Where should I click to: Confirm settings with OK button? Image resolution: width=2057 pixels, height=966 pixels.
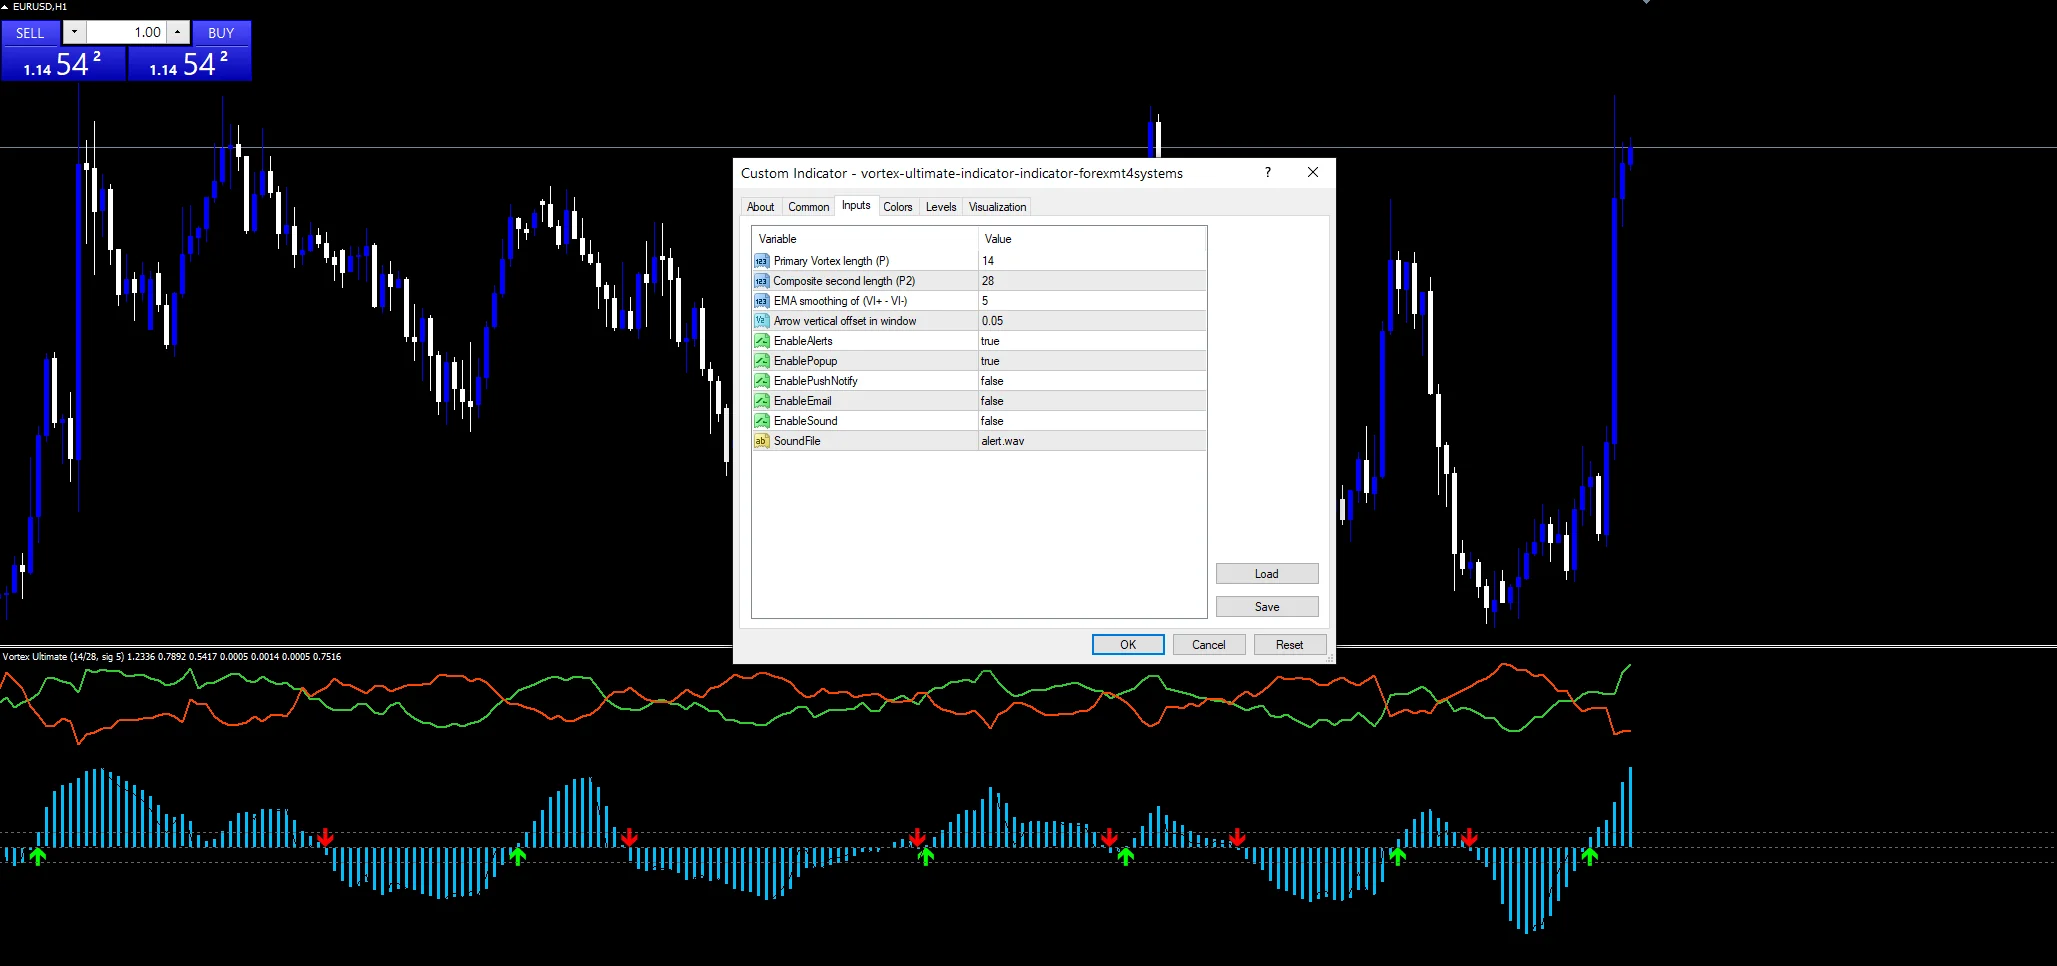coord(1128,645)
